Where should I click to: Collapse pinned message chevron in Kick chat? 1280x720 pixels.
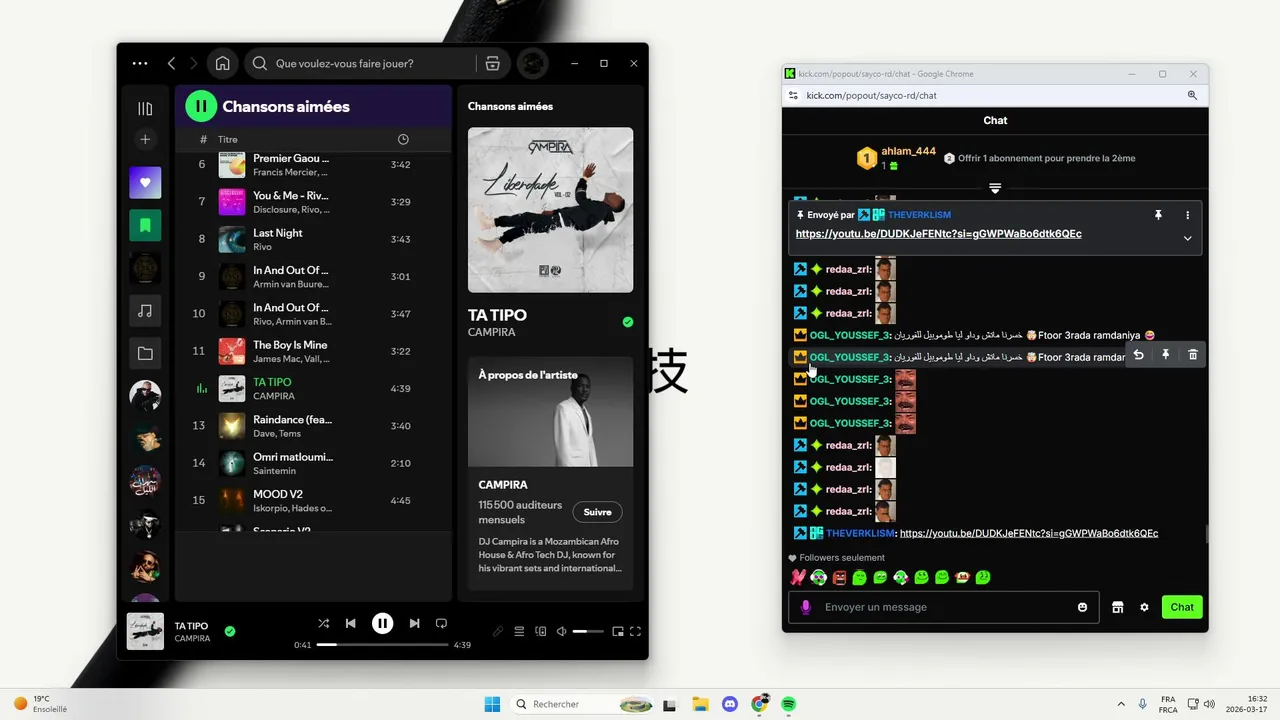tap(1187, 238)
